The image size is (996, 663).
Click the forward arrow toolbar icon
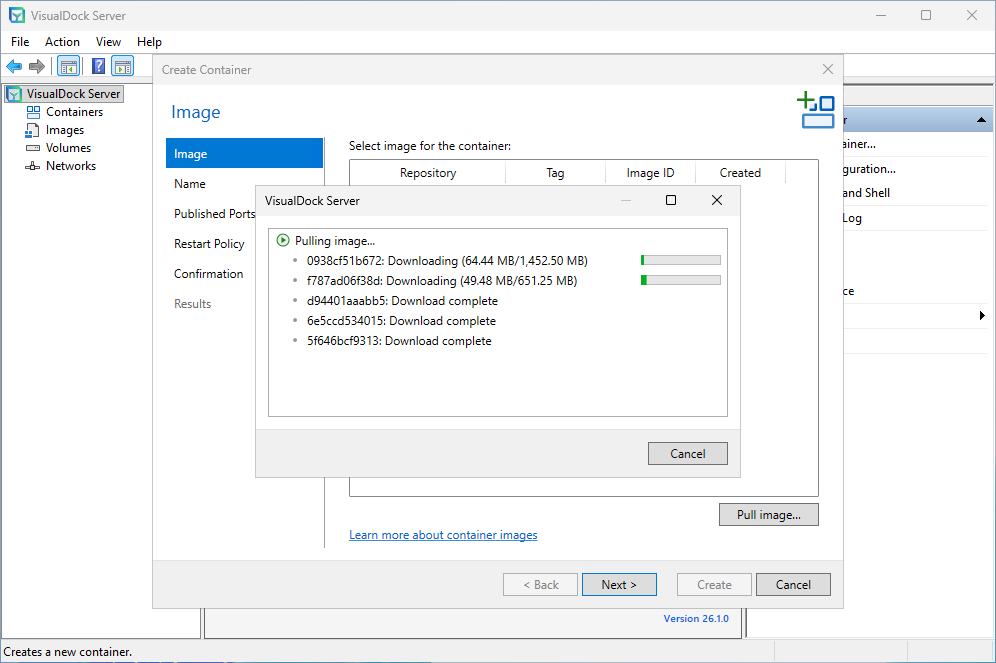coord(37,66)
